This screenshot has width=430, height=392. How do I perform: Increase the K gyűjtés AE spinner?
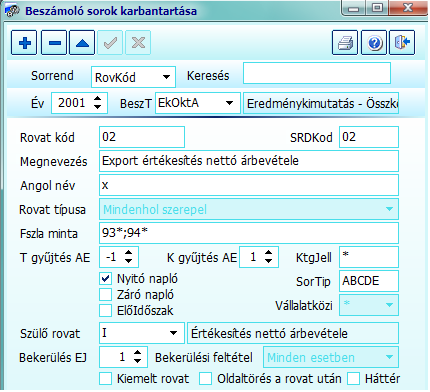(269, 253)
